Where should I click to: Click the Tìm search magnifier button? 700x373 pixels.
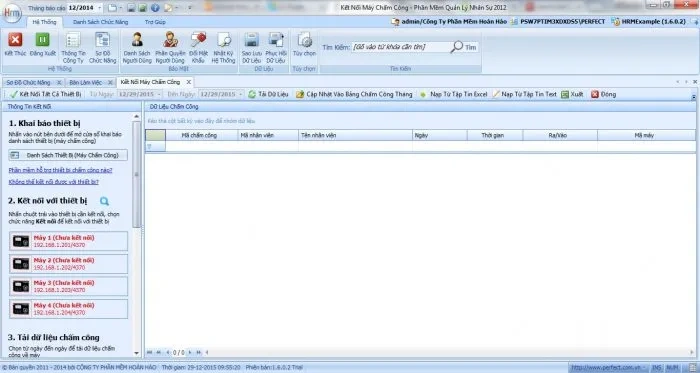click(x=464, y=47)
